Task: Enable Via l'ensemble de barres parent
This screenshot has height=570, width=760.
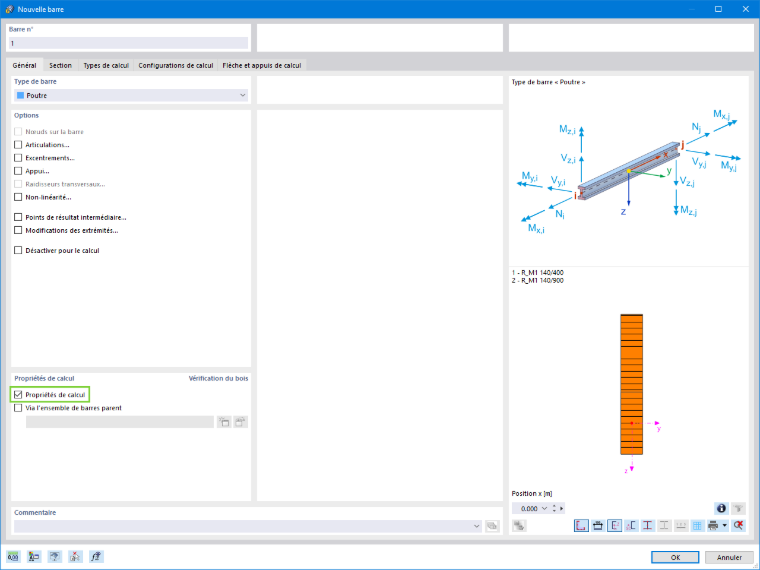Action: point(18,408)
